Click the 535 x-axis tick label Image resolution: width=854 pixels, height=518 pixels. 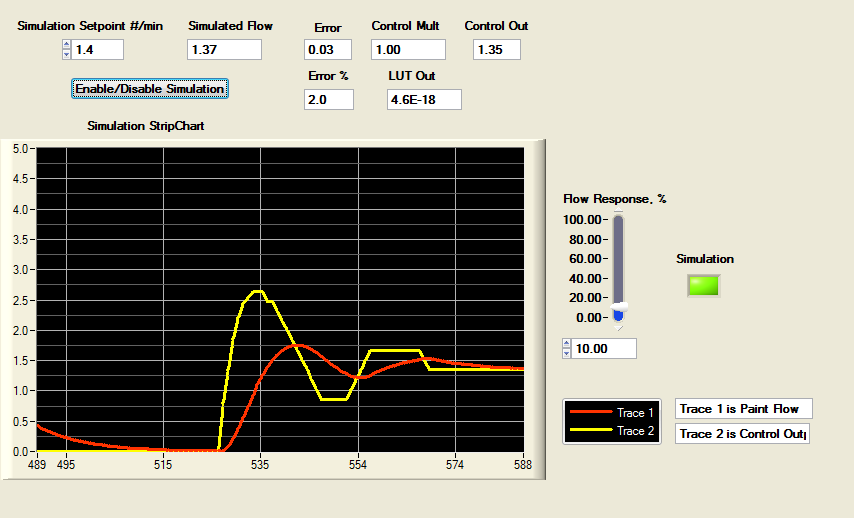coord(260,465)
